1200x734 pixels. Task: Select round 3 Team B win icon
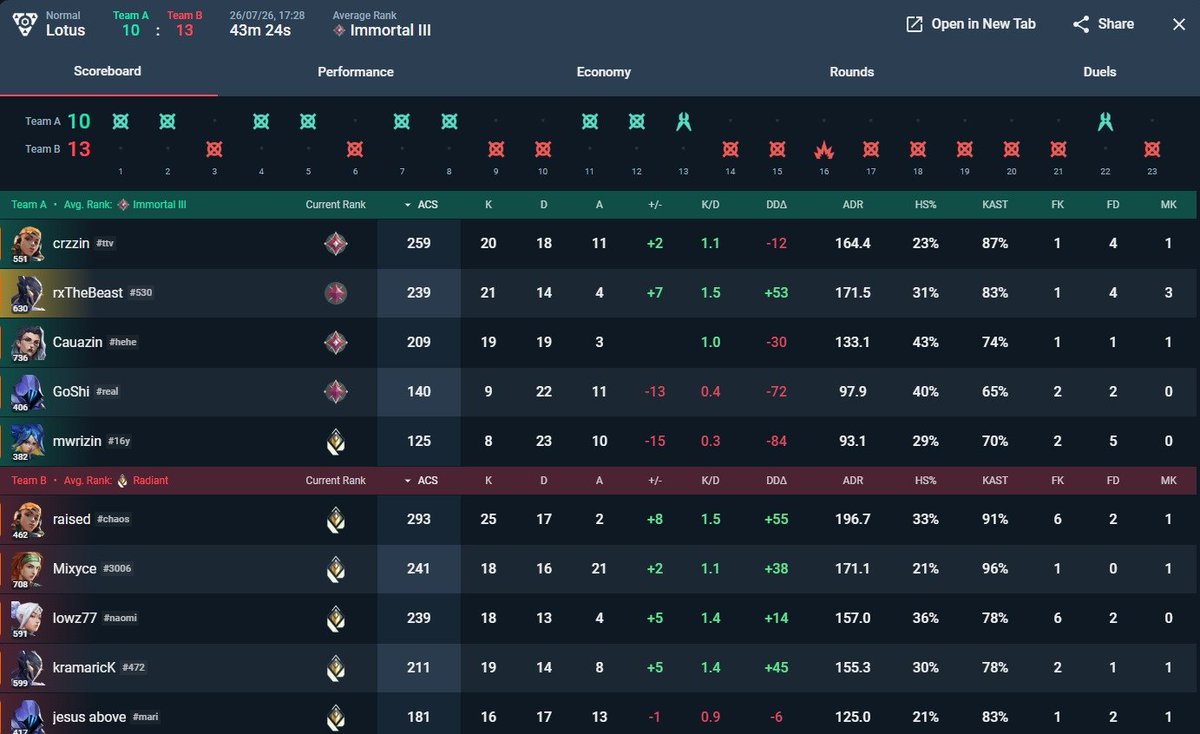point(214,150)
